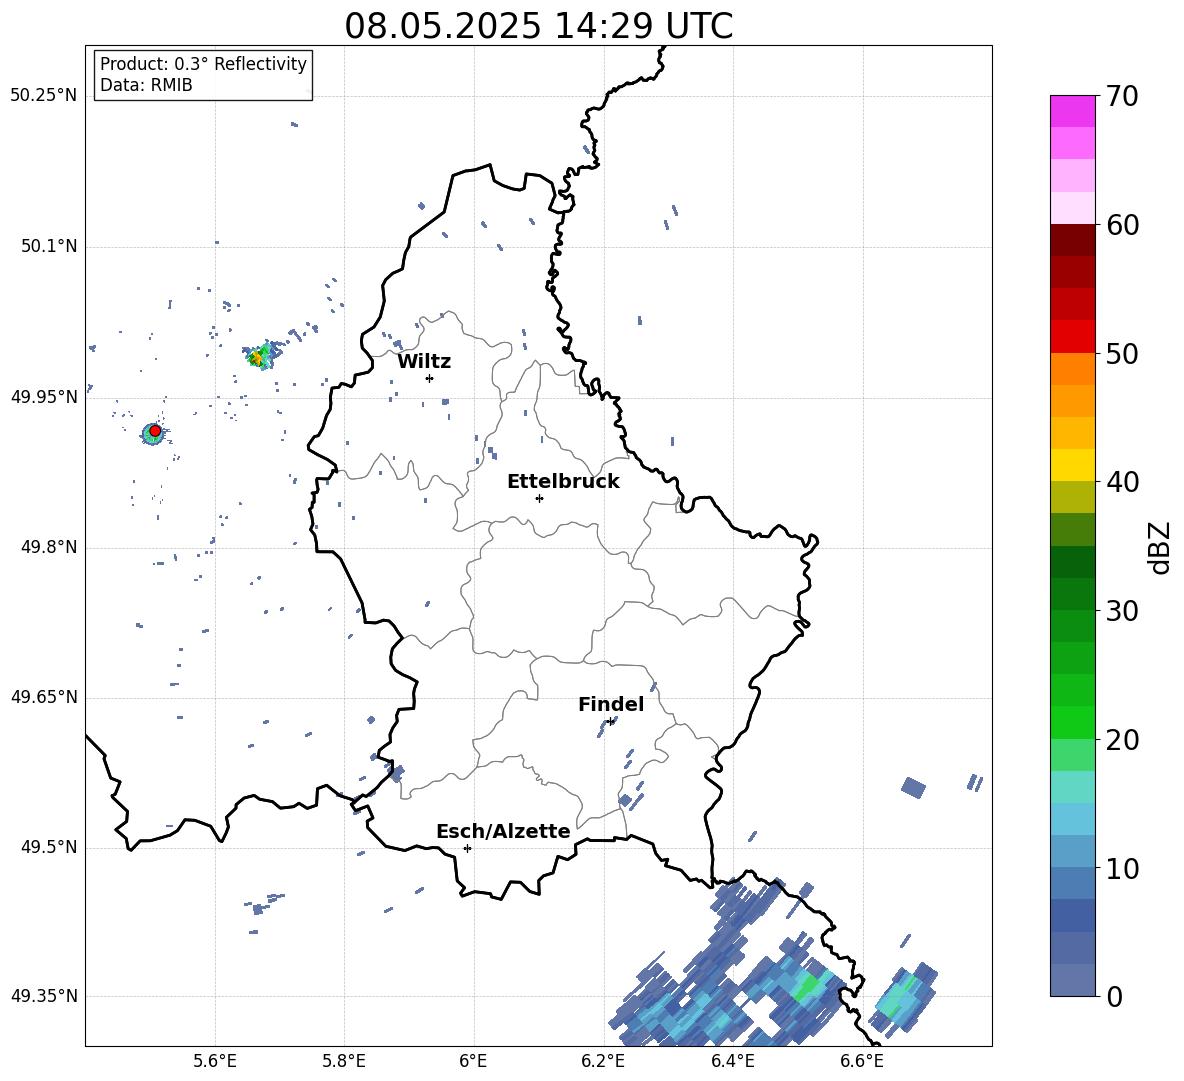Click the 'Wiltz' city label
Screen dimensions: 1184x1081
click(424, 362)
